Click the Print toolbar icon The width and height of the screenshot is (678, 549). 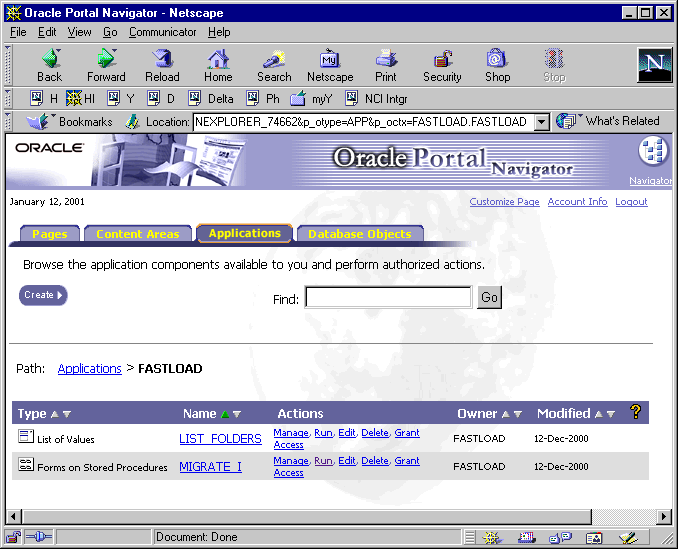(386, 60)
